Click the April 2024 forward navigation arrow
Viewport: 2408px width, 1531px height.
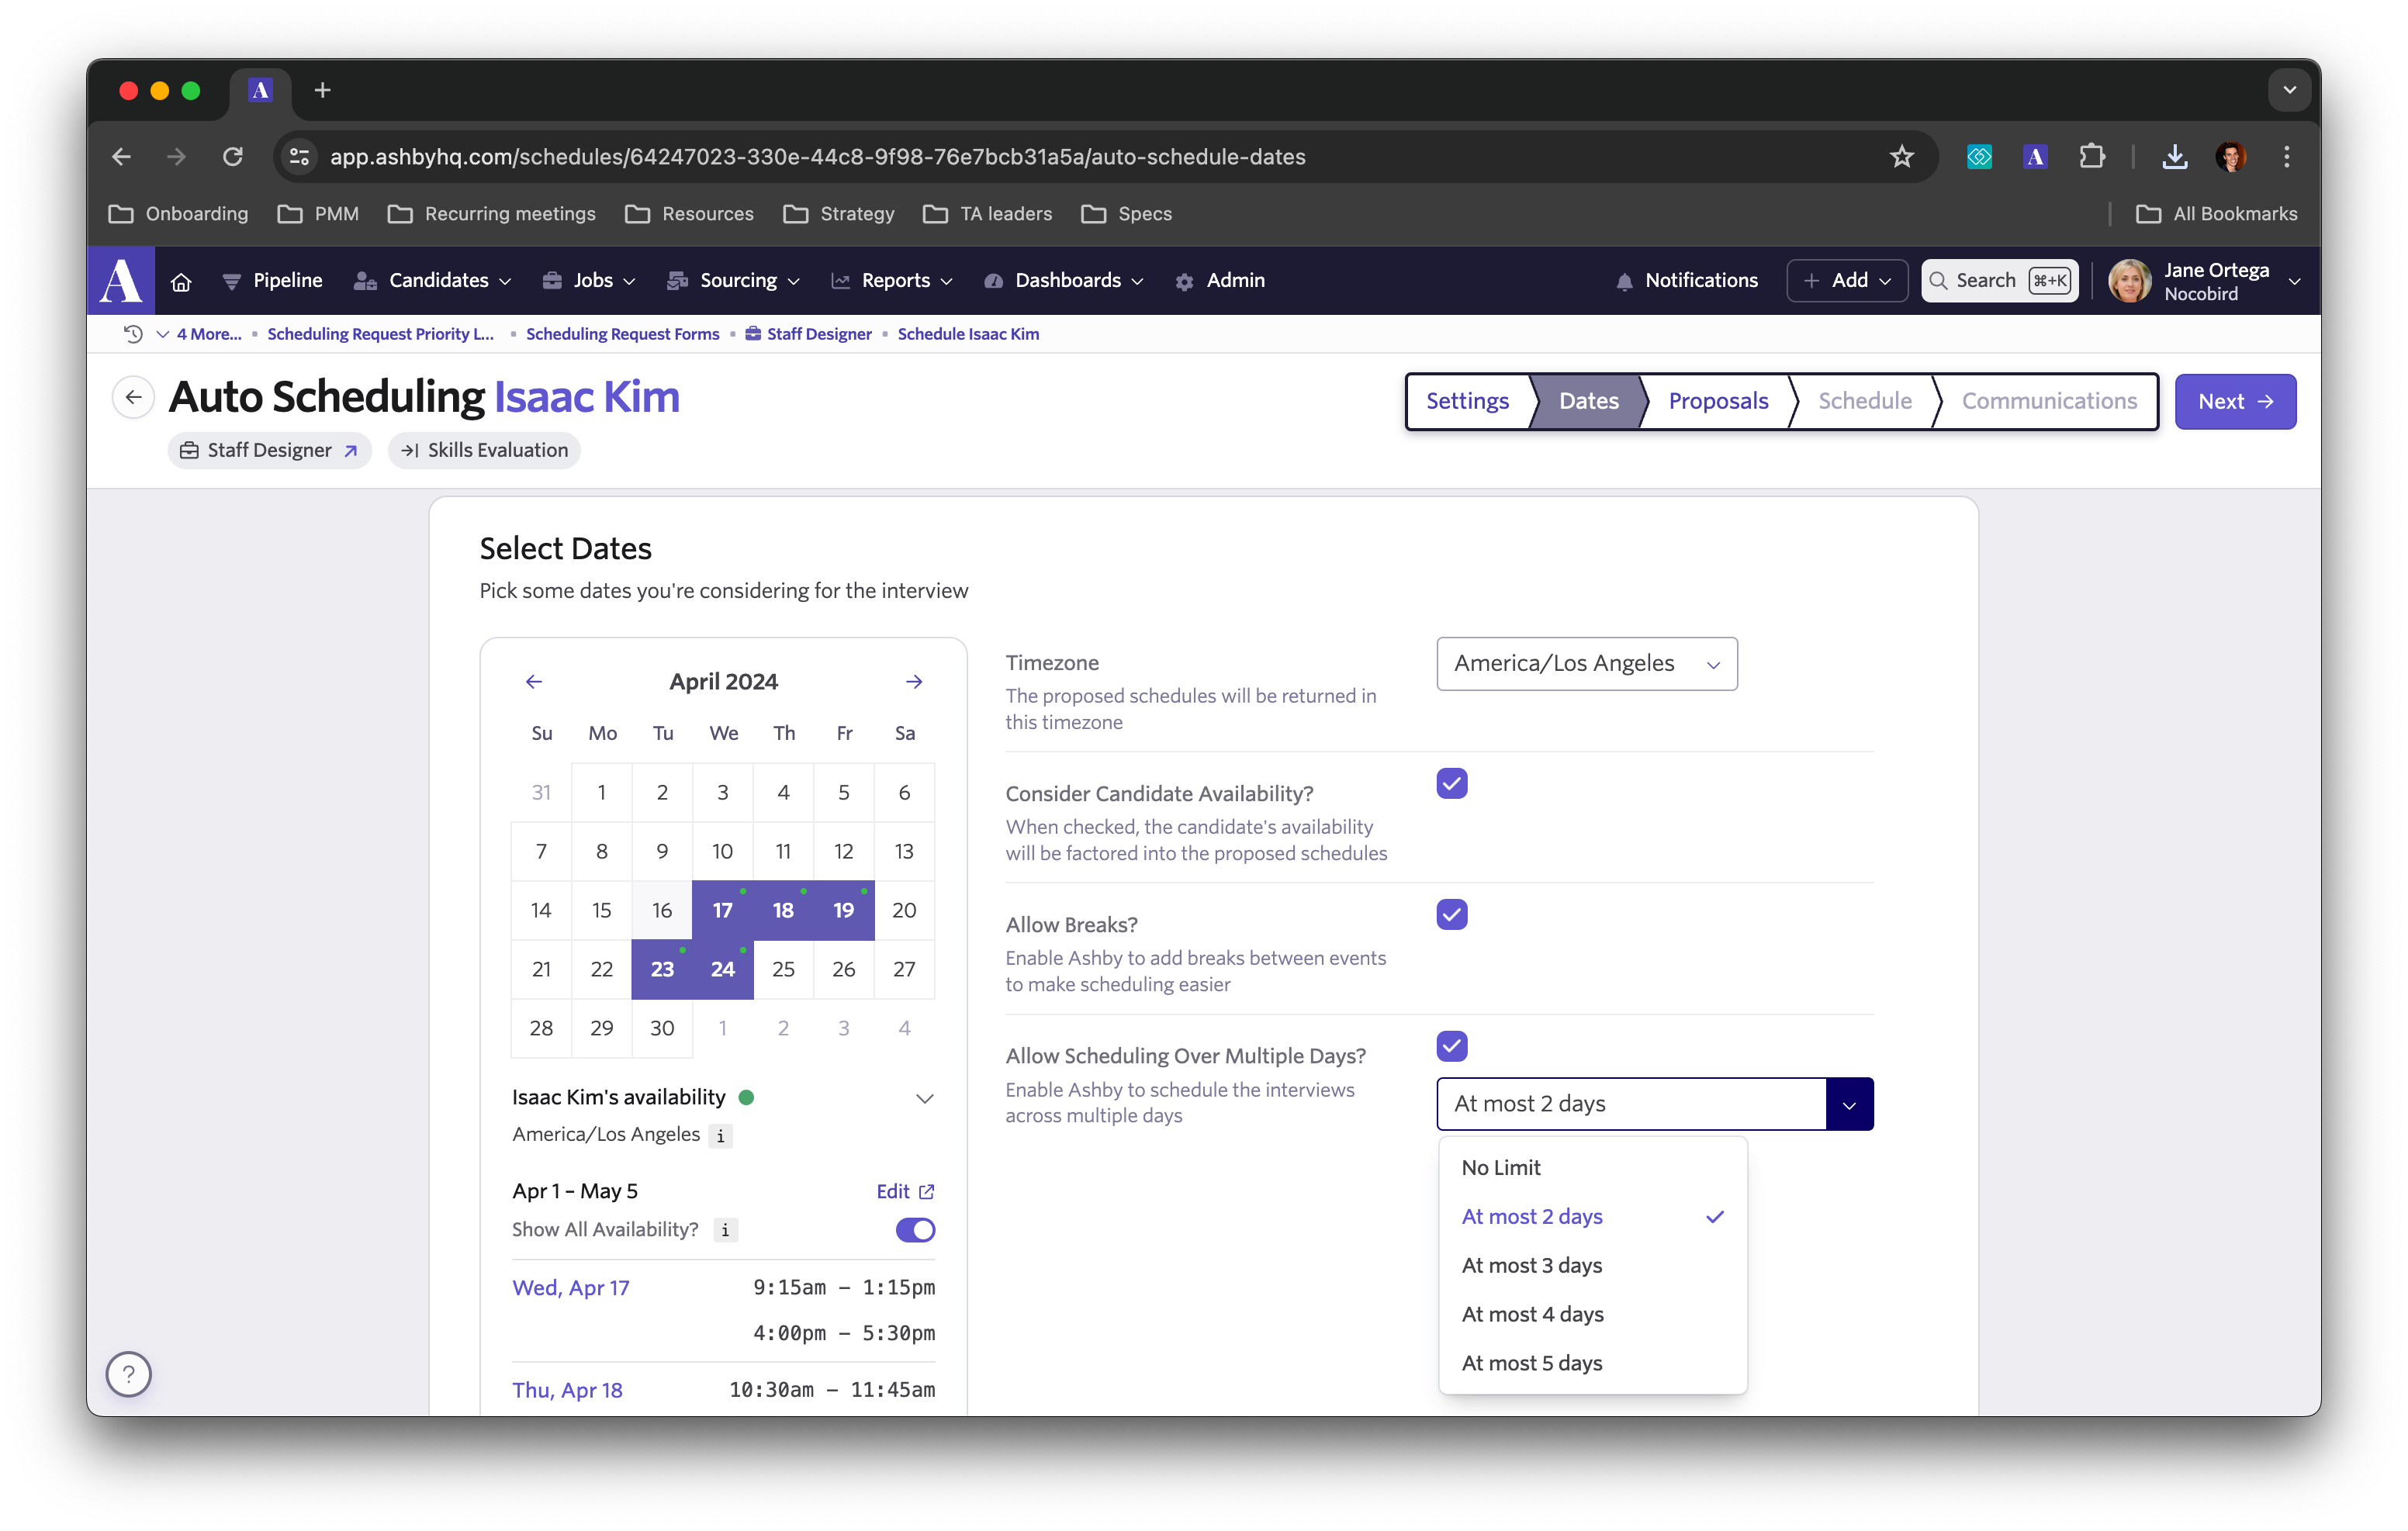click(x=915, y=680)
